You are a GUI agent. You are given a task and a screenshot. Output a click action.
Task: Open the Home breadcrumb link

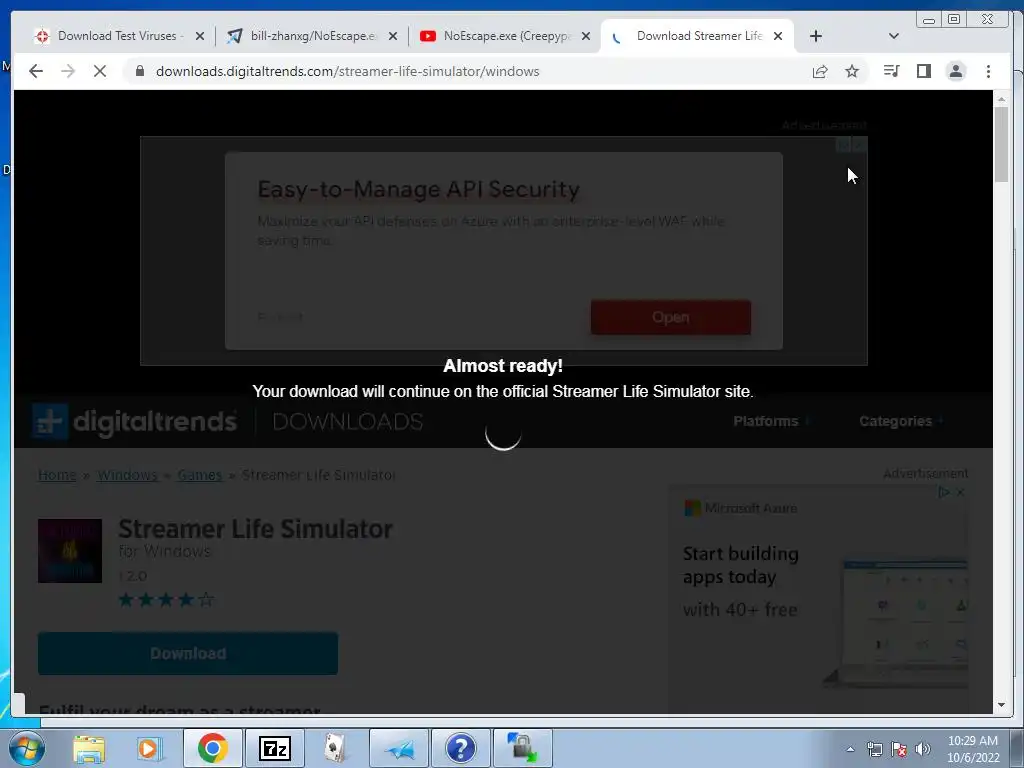point(57,475)
